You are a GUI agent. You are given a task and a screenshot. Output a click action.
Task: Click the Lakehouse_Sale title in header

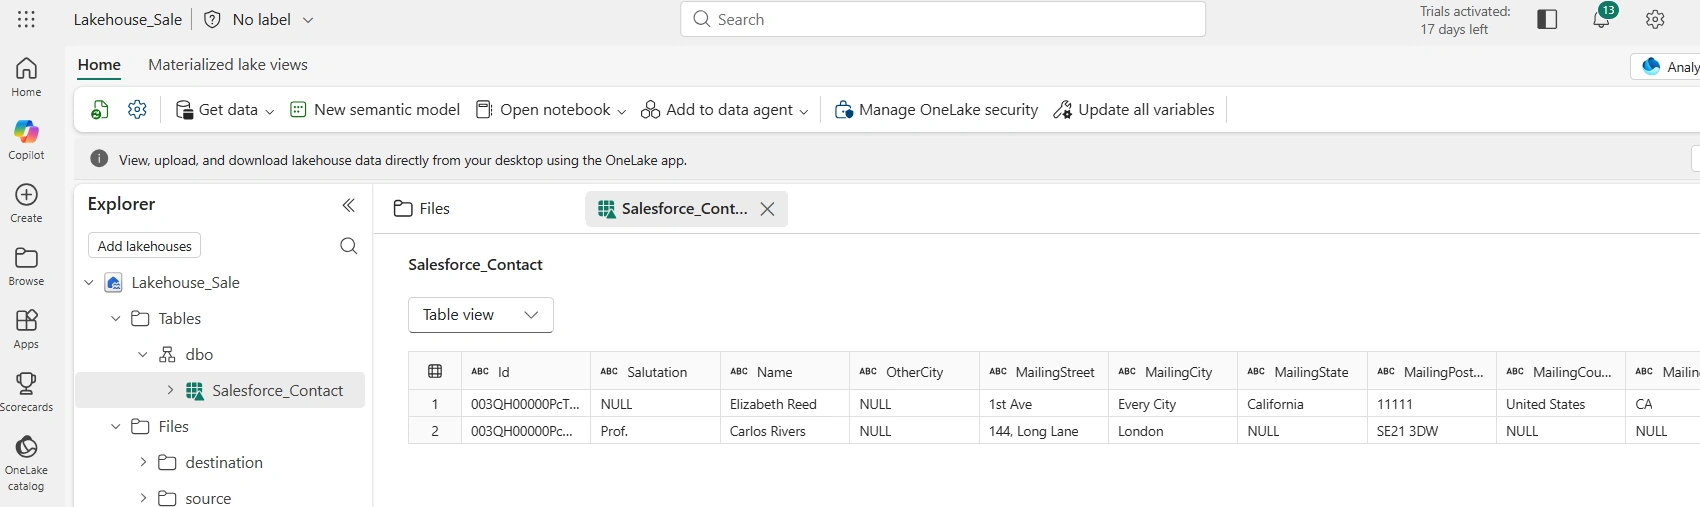(x=128, y=19)
